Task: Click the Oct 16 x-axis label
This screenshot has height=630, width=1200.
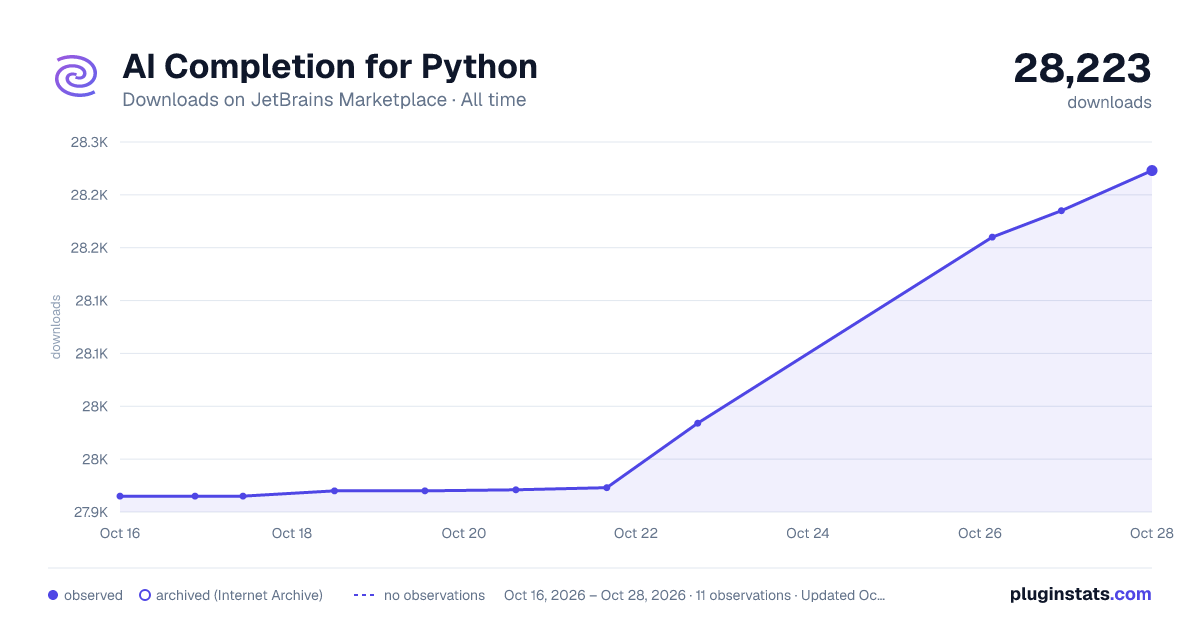Action: 120,533
